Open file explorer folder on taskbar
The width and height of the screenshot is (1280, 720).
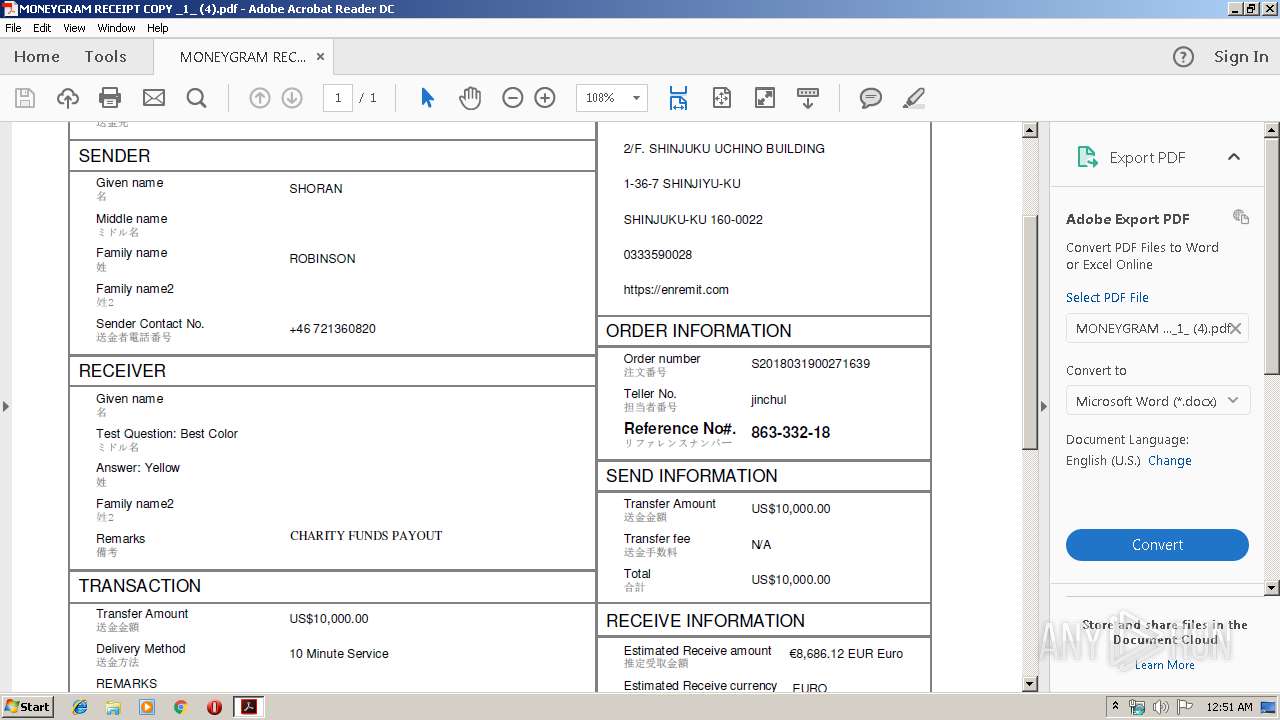(113, 707)
